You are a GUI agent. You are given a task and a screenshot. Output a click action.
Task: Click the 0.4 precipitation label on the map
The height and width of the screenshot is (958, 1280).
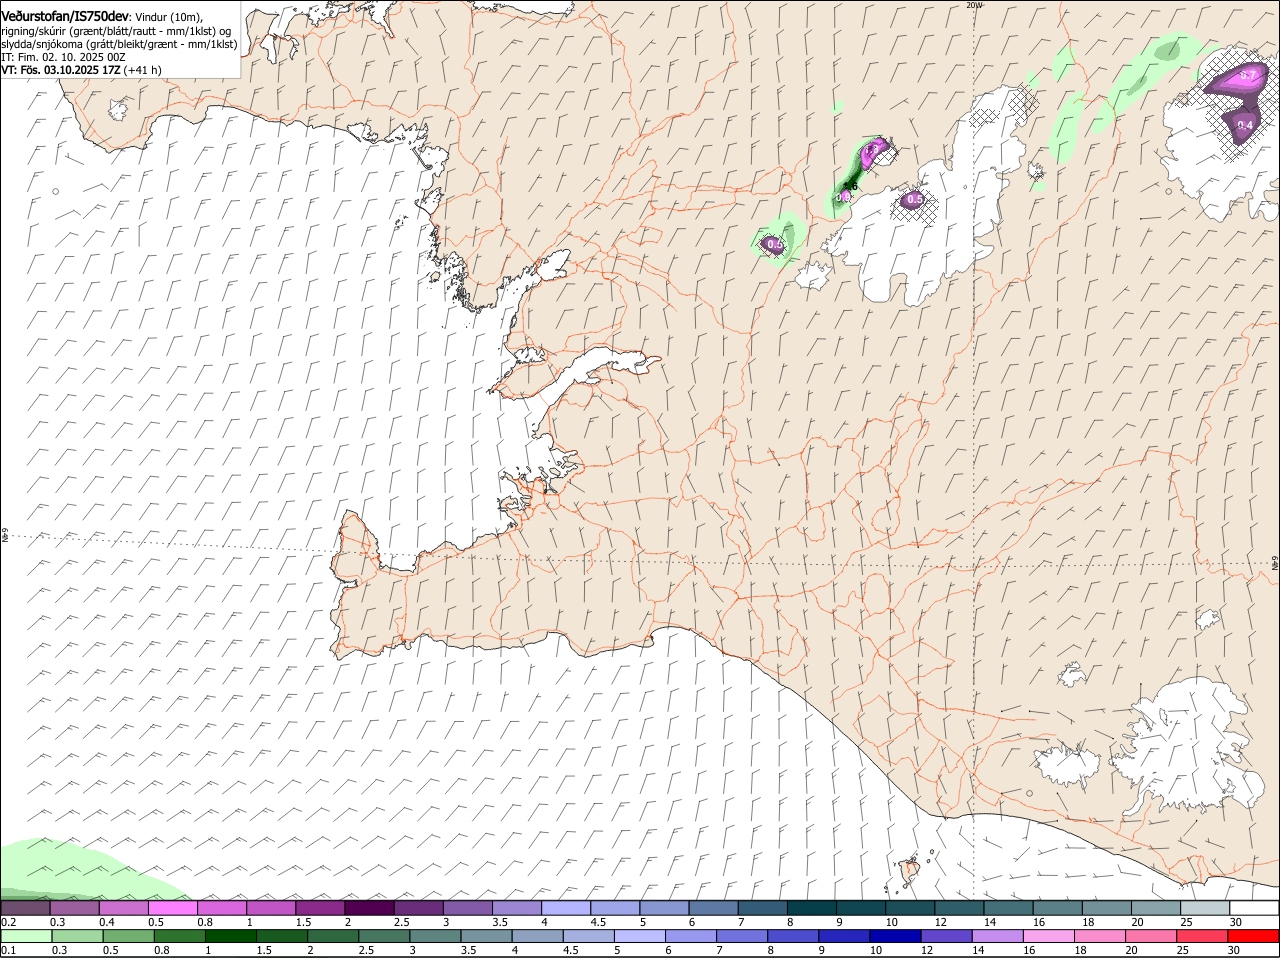1245,126
